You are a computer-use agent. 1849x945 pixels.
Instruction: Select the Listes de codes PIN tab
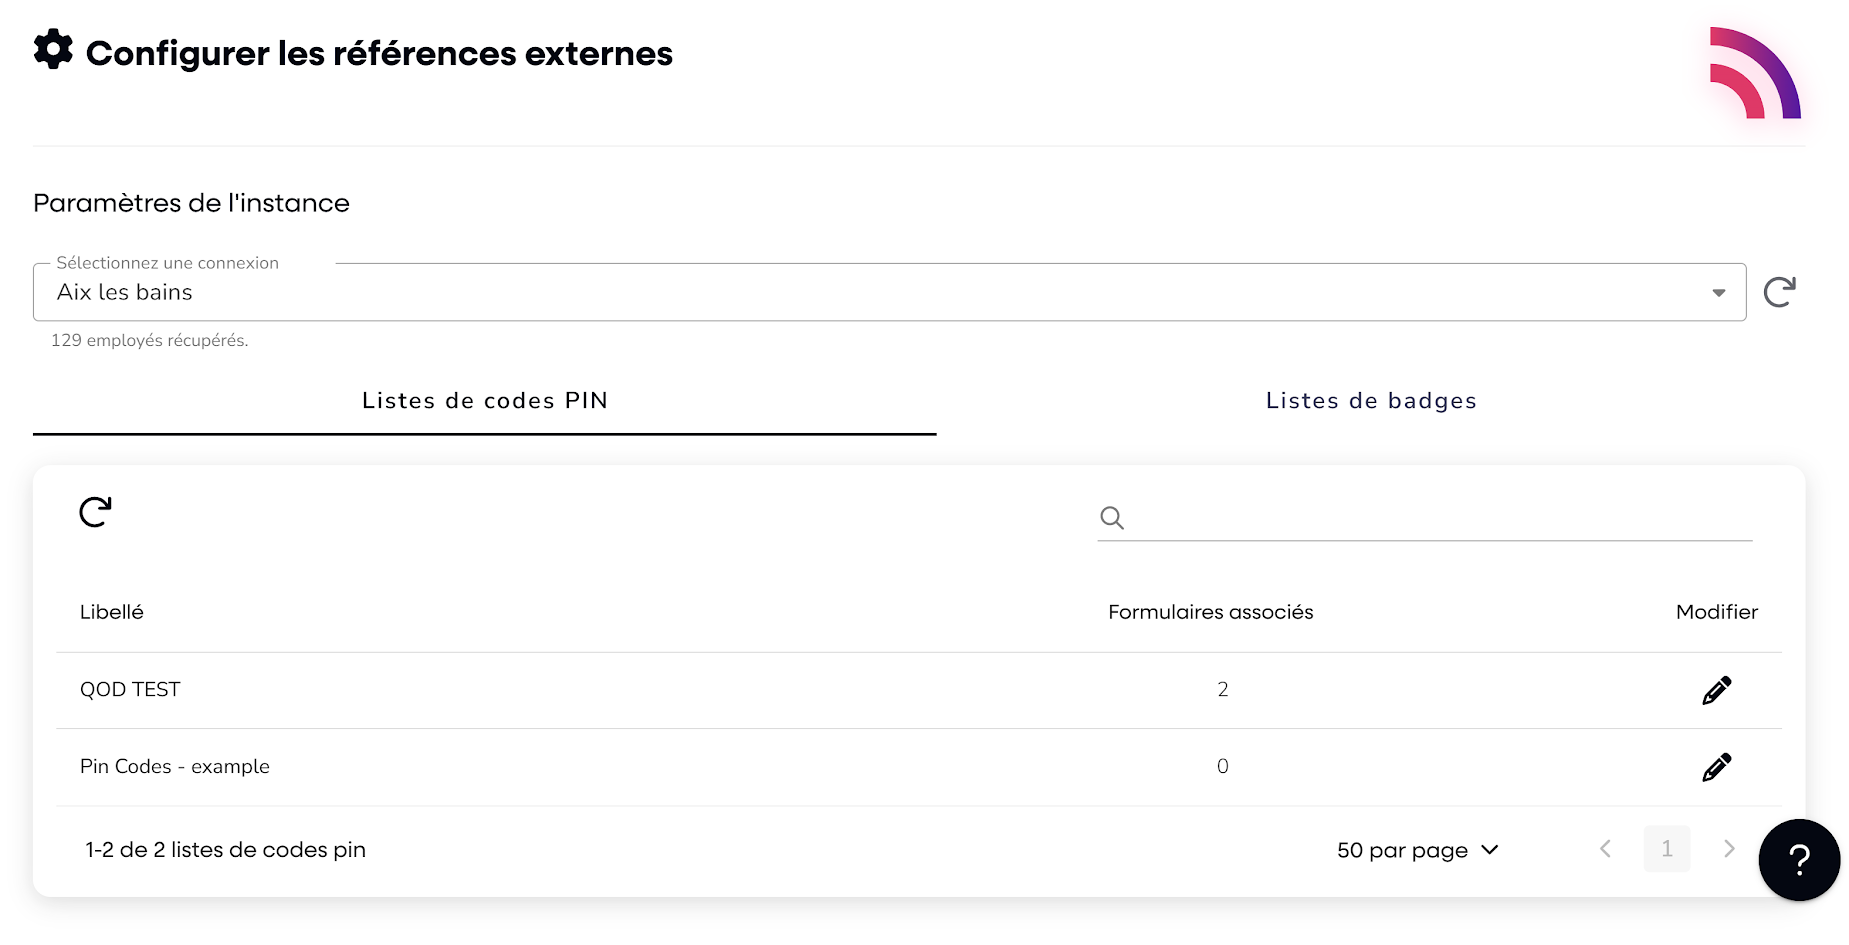pos(485,401)
